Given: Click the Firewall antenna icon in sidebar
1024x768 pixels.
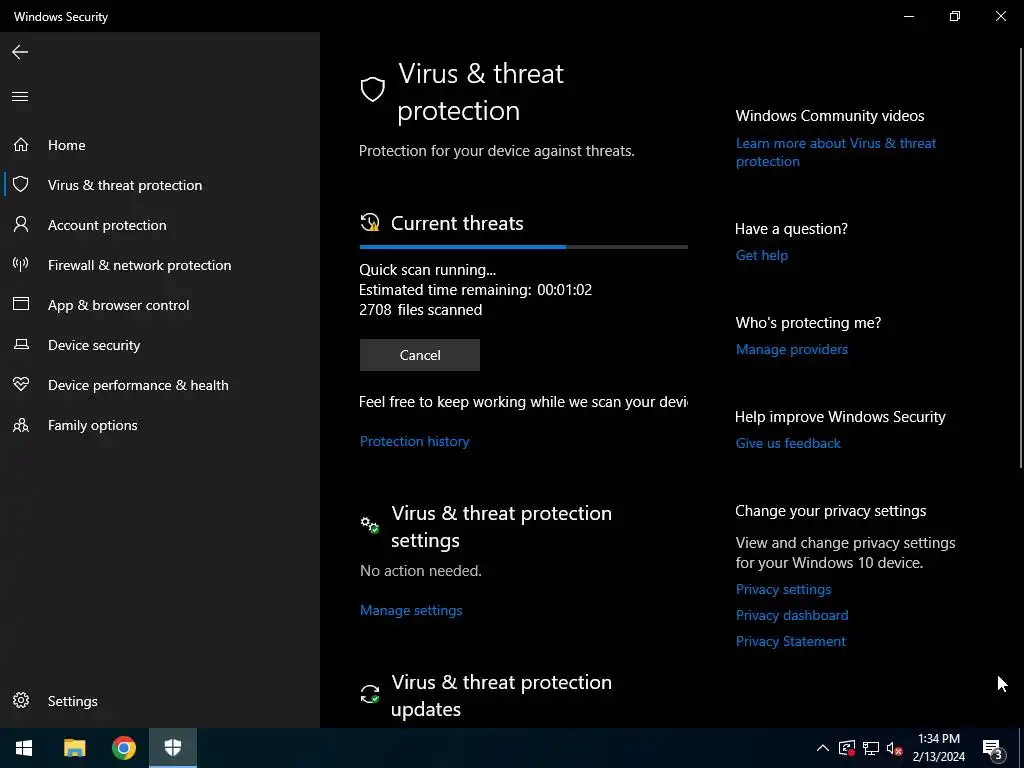Looking at the screenshot, I should click(x=21, y=264).
